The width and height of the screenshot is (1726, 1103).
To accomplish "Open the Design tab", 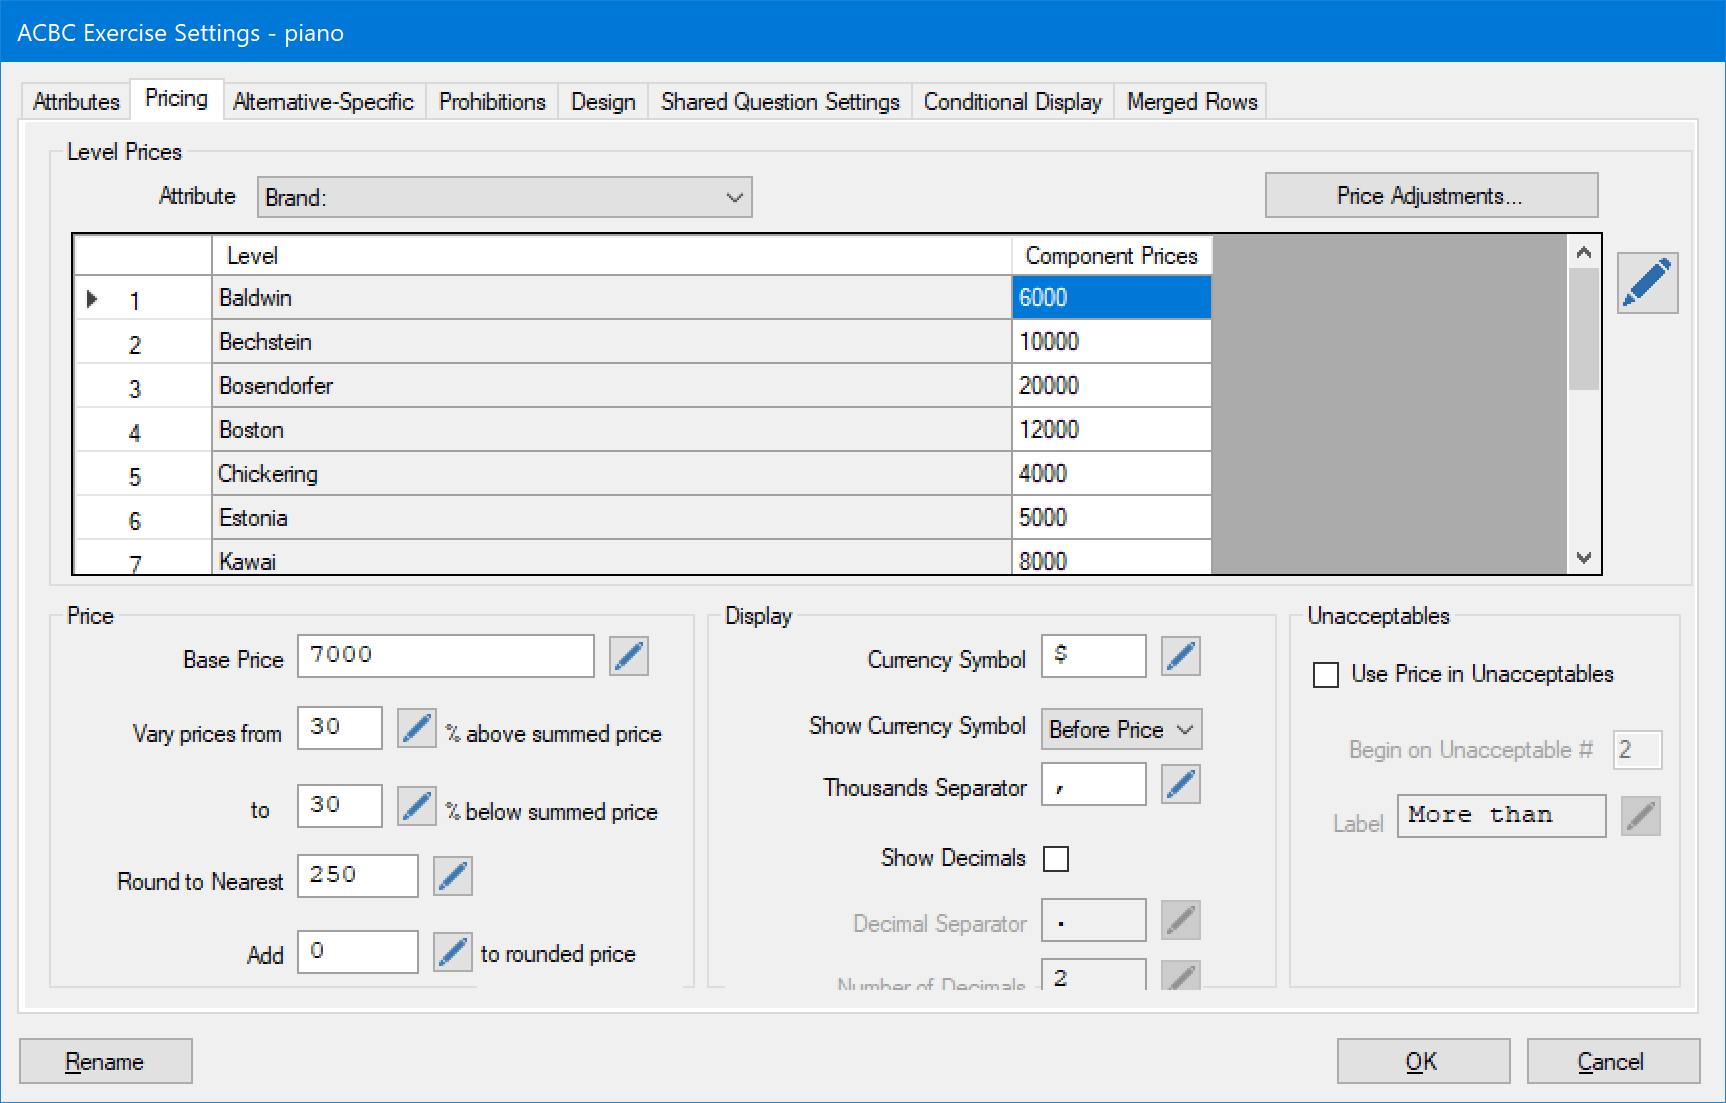I will 603,102.
